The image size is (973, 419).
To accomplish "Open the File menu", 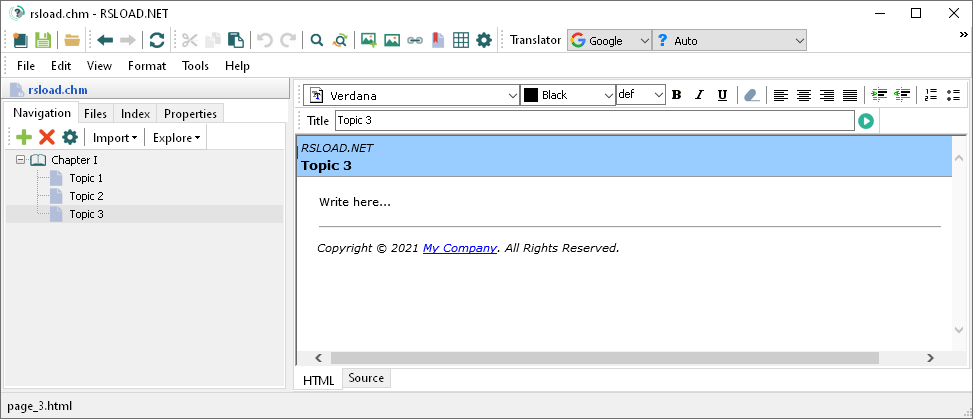I will coord(25,66).
